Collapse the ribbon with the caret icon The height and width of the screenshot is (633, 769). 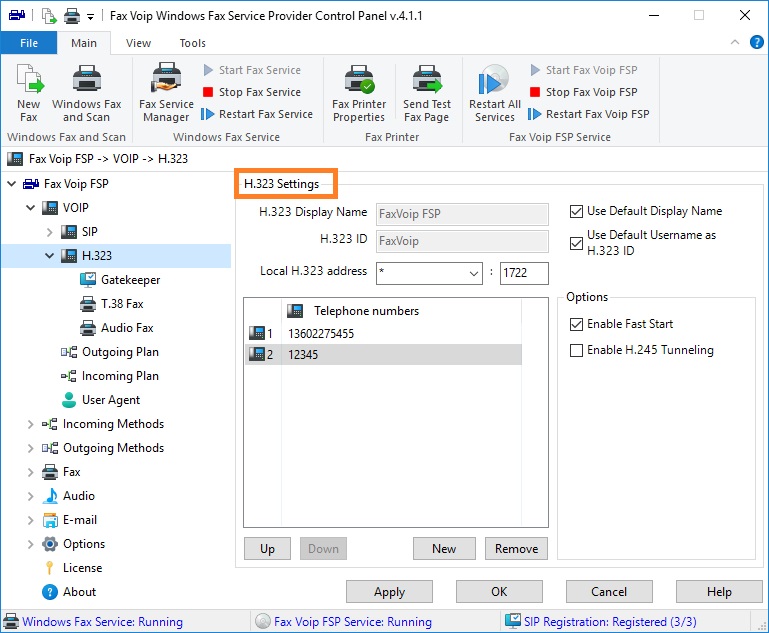tap(735, 42)
